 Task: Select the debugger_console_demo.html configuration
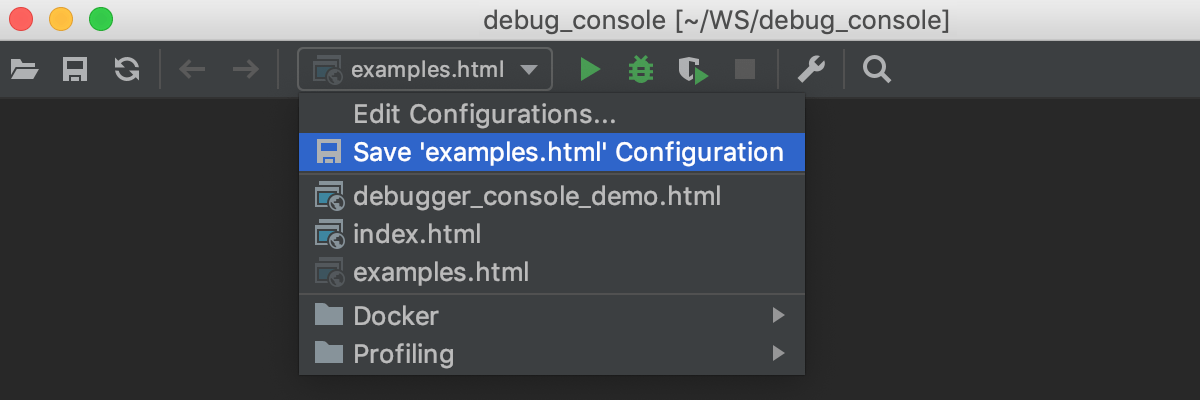pos(552,195)
